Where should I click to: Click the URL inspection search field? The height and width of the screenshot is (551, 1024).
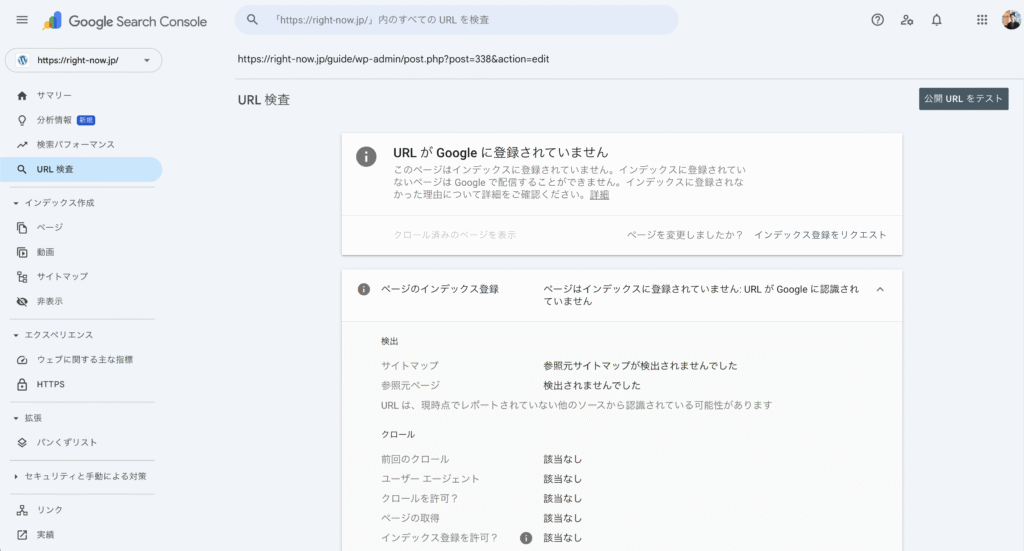click(456, 20)
